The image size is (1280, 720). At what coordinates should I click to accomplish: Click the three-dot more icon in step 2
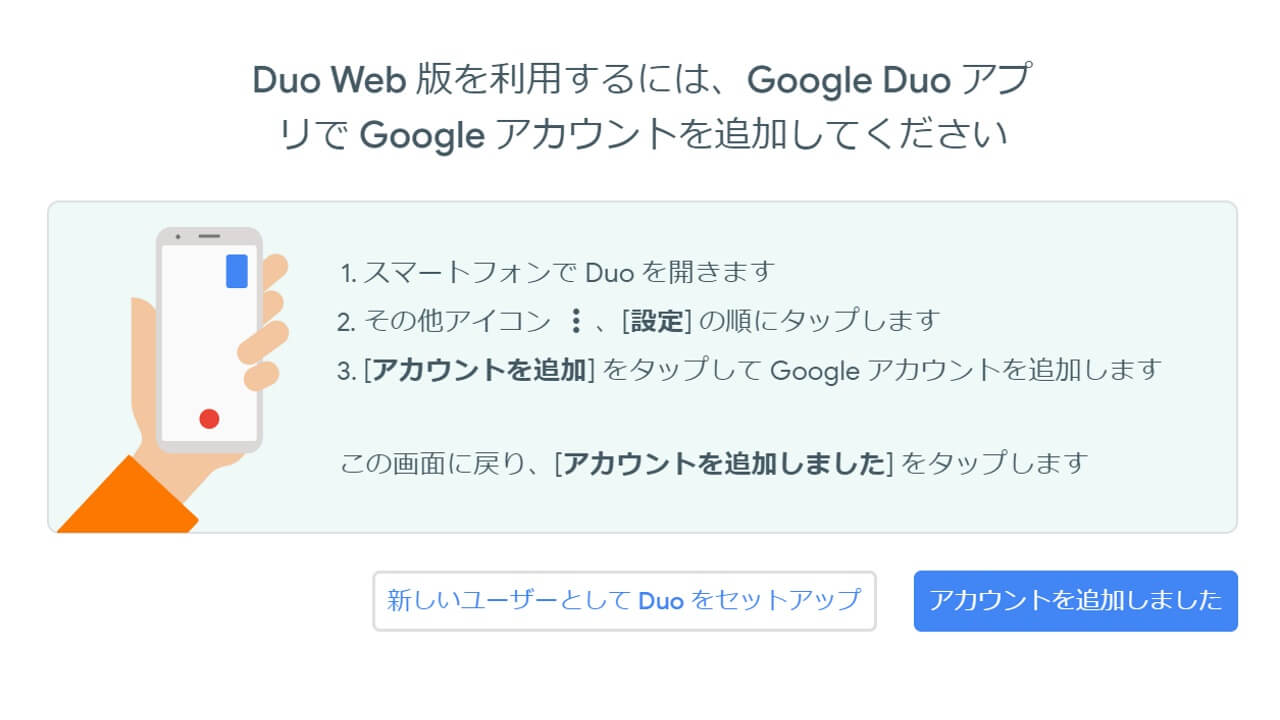pos(575,321)
